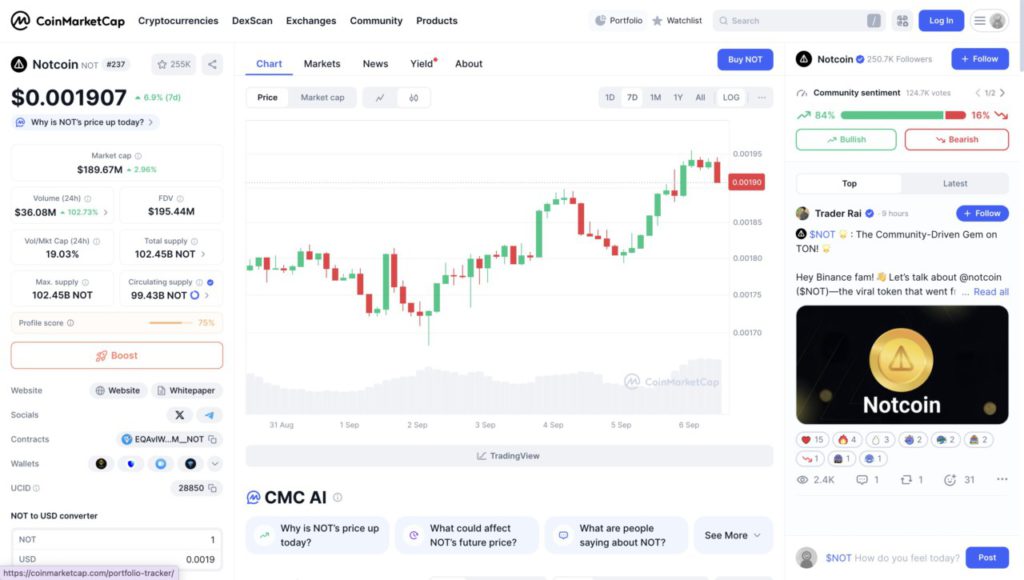Select the line chart view icon
The width and height of the screenshot is (1024, 580).
[380, 98]
